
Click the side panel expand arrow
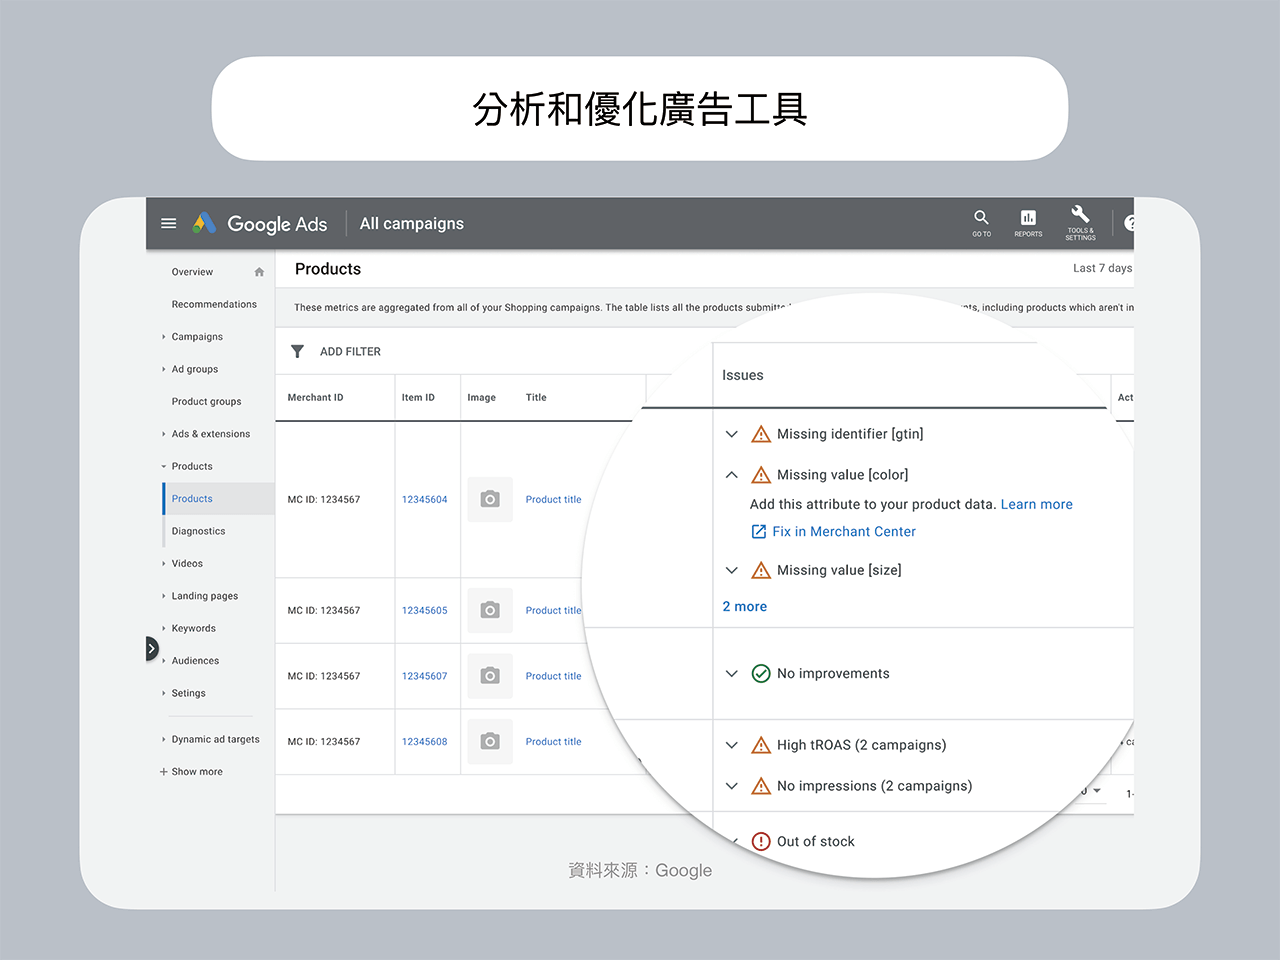pyautogui.click(x=152, y=649)
